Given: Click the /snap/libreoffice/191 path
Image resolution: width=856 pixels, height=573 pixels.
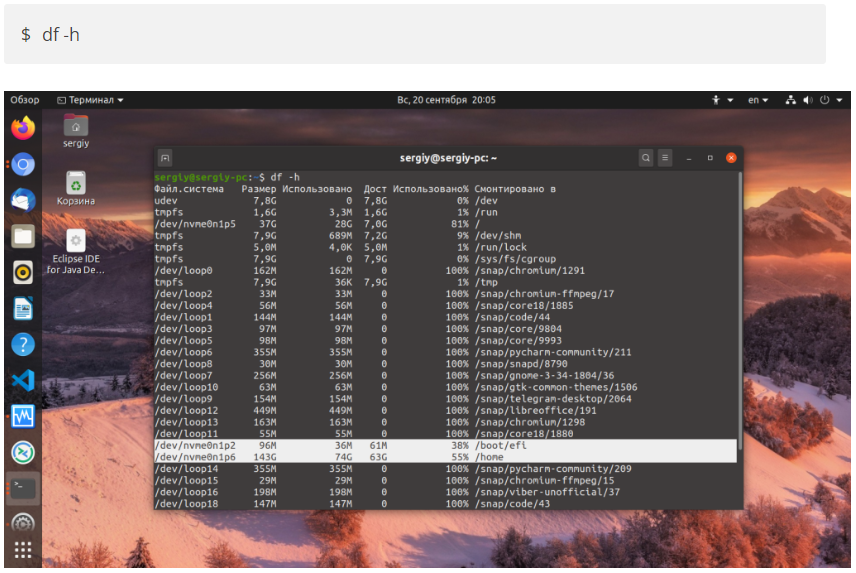Looking at the screenshot, I should click(x=535, y=410).
